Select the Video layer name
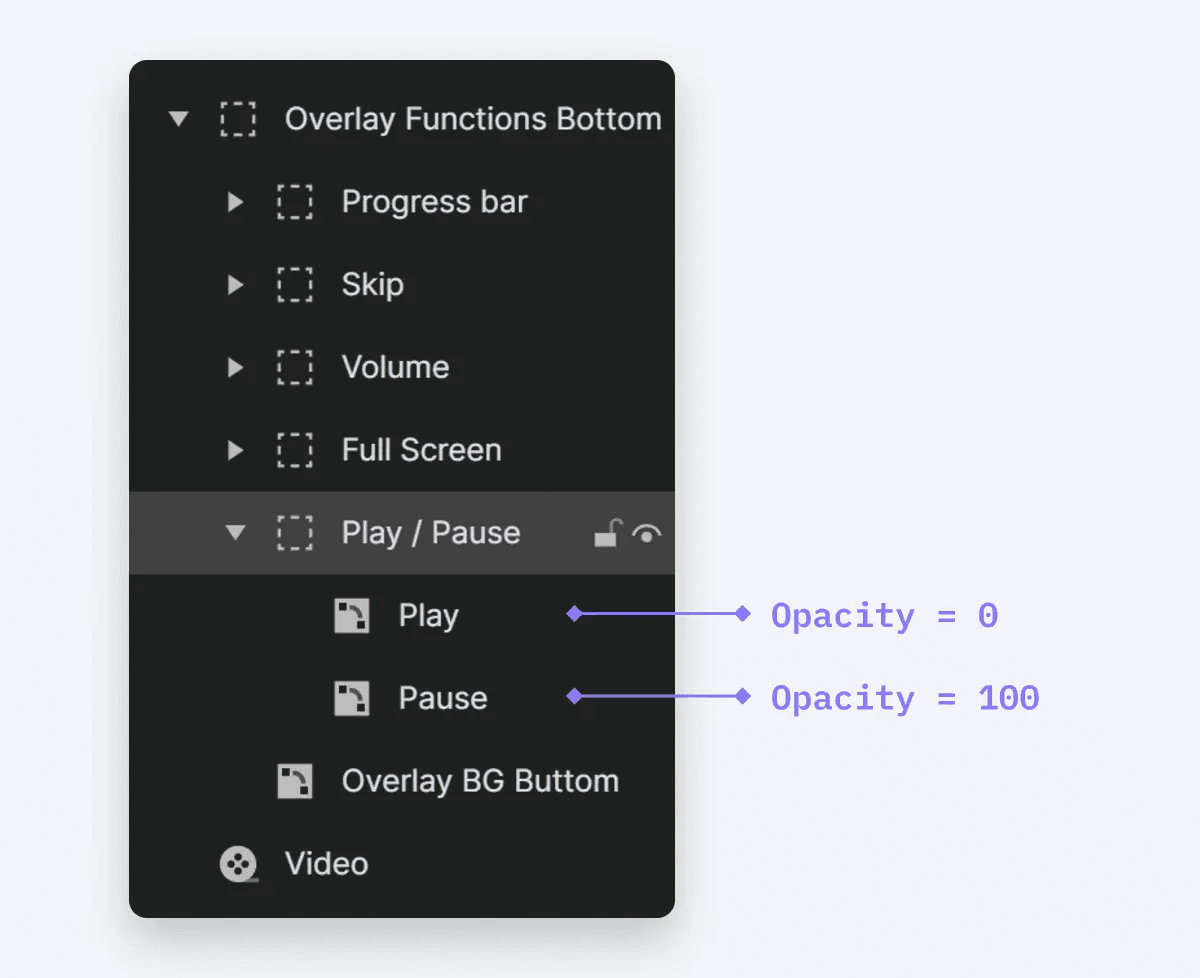This screenshot has width=1200, height=978. point(327,864)
